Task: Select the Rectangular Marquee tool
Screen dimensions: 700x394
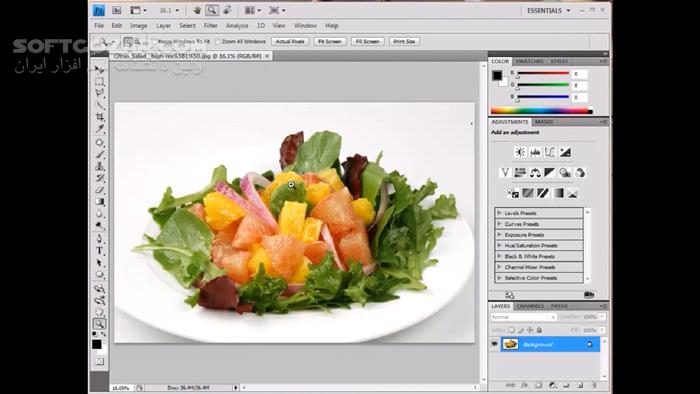Action: pos(100,82)
